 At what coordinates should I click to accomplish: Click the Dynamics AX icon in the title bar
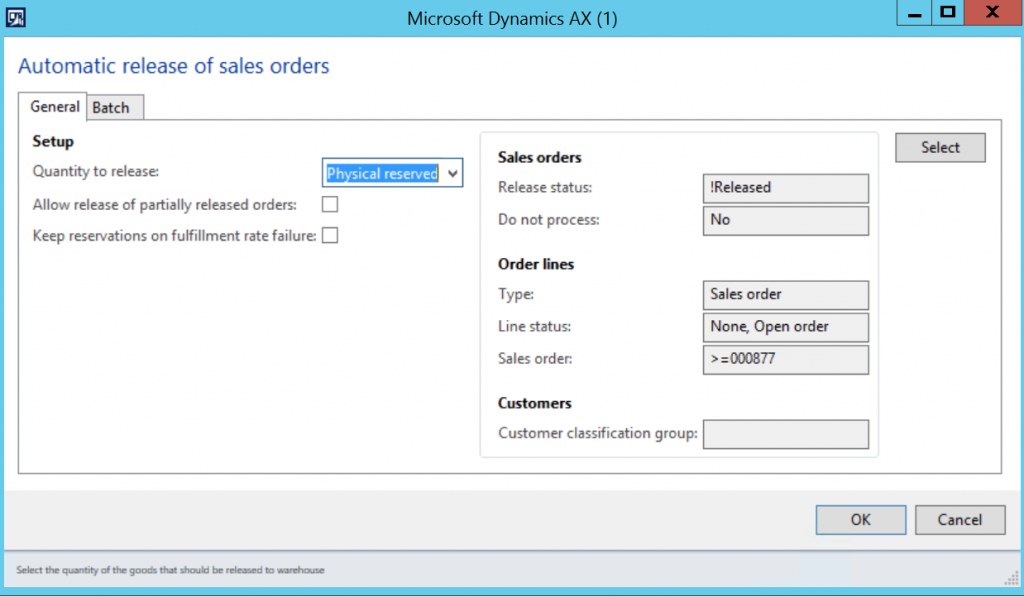[14, 14]
